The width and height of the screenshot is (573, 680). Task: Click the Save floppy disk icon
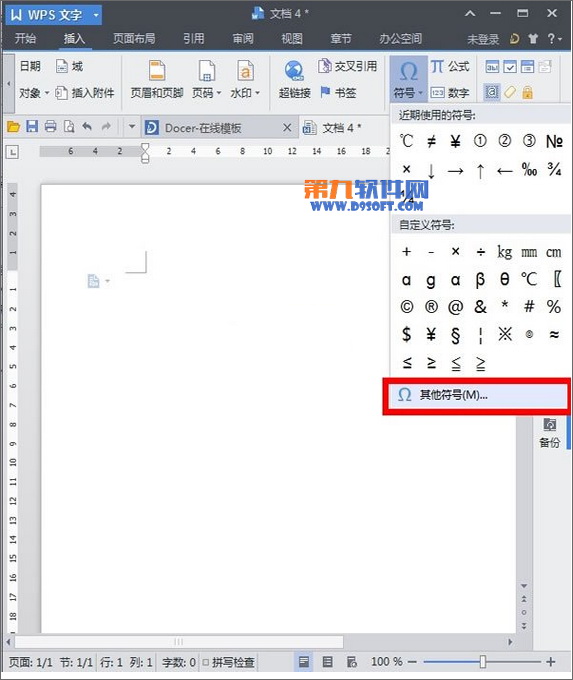[32, 127]
